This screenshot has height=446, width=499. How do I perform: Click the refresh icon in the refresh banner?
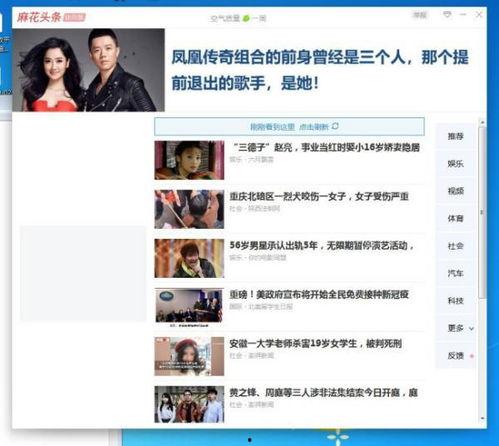335,126
